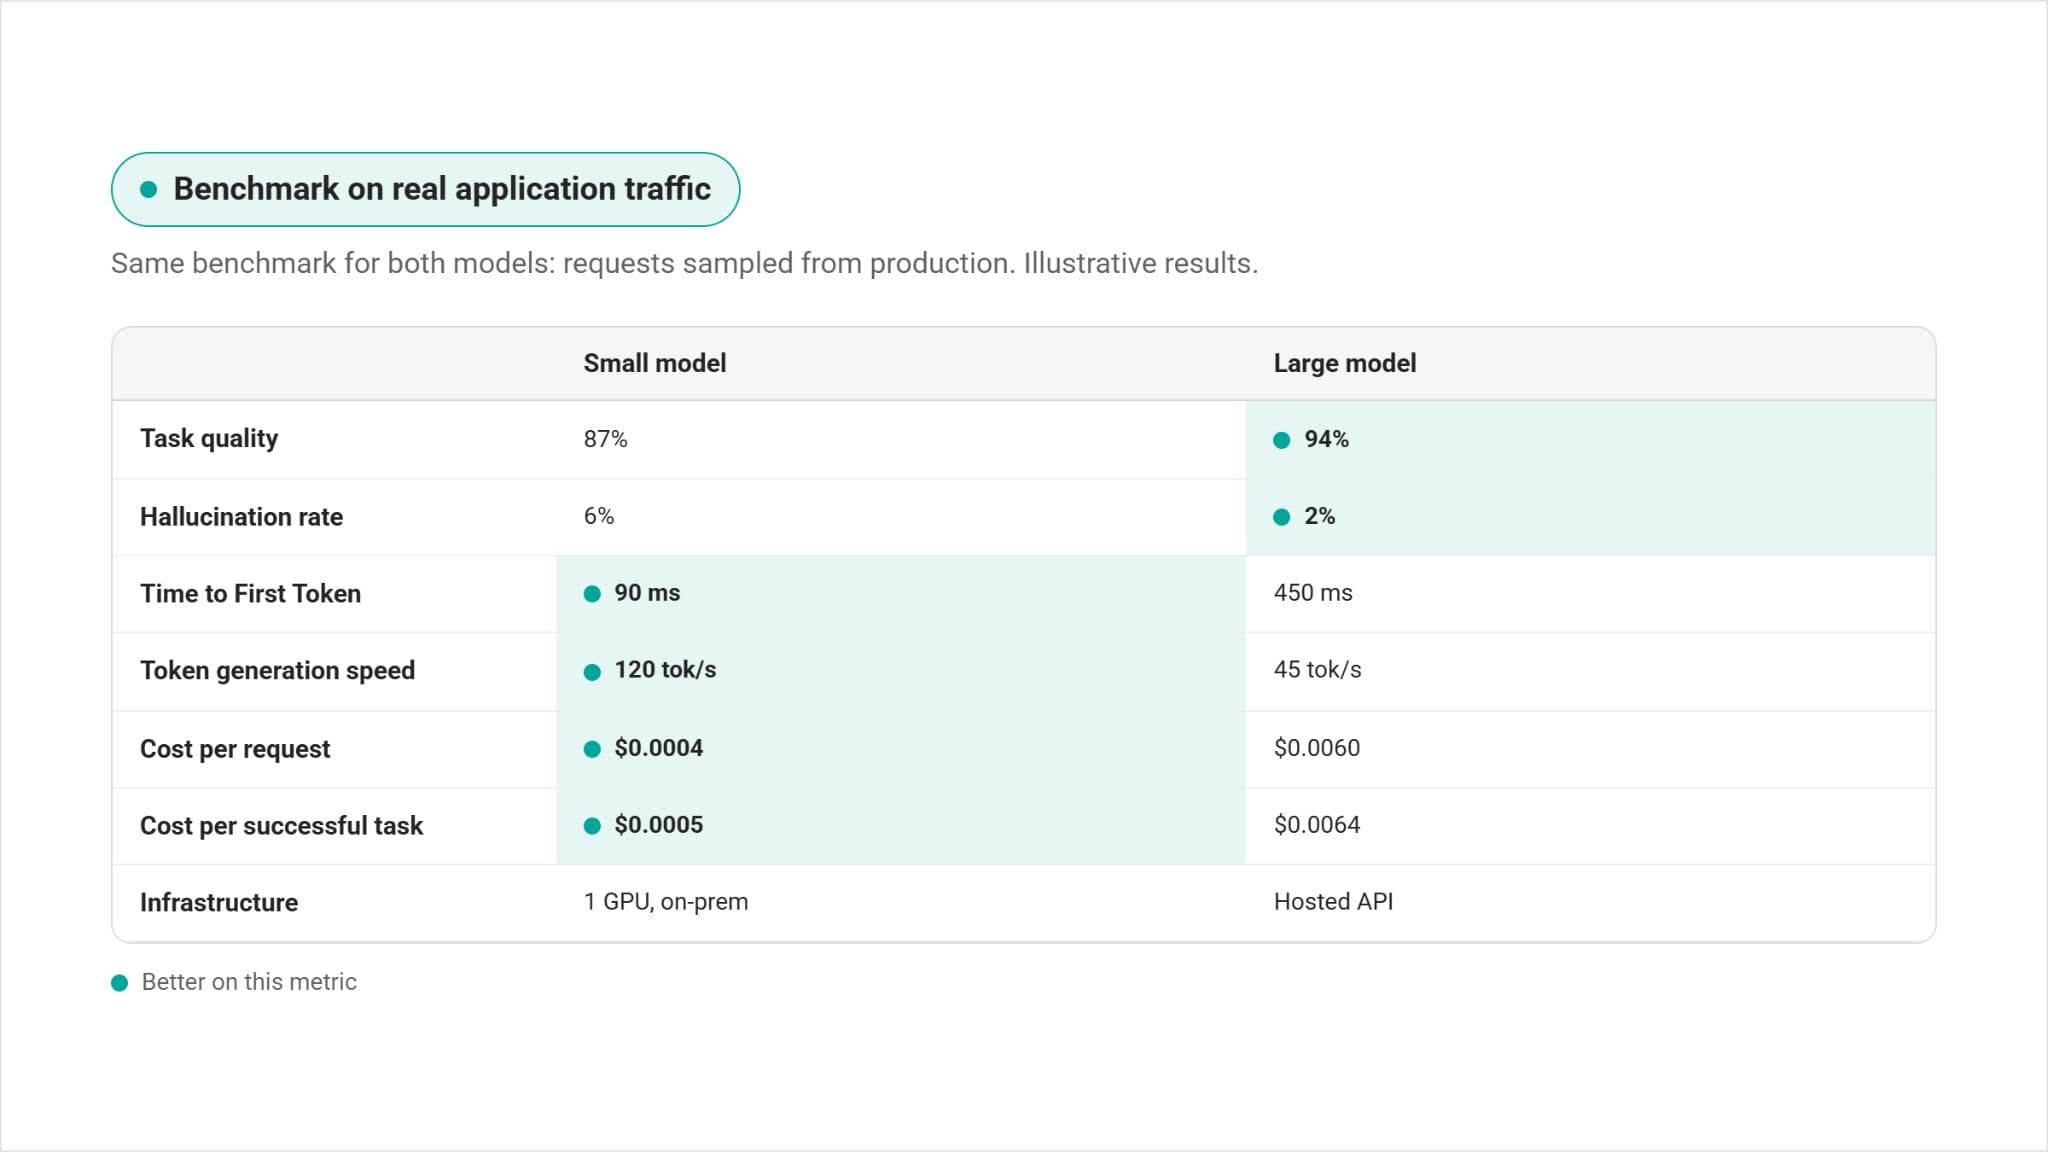Click the "1 GPU, on-prem" cell
This screenshot has height=1152, width=2048.
666,902
